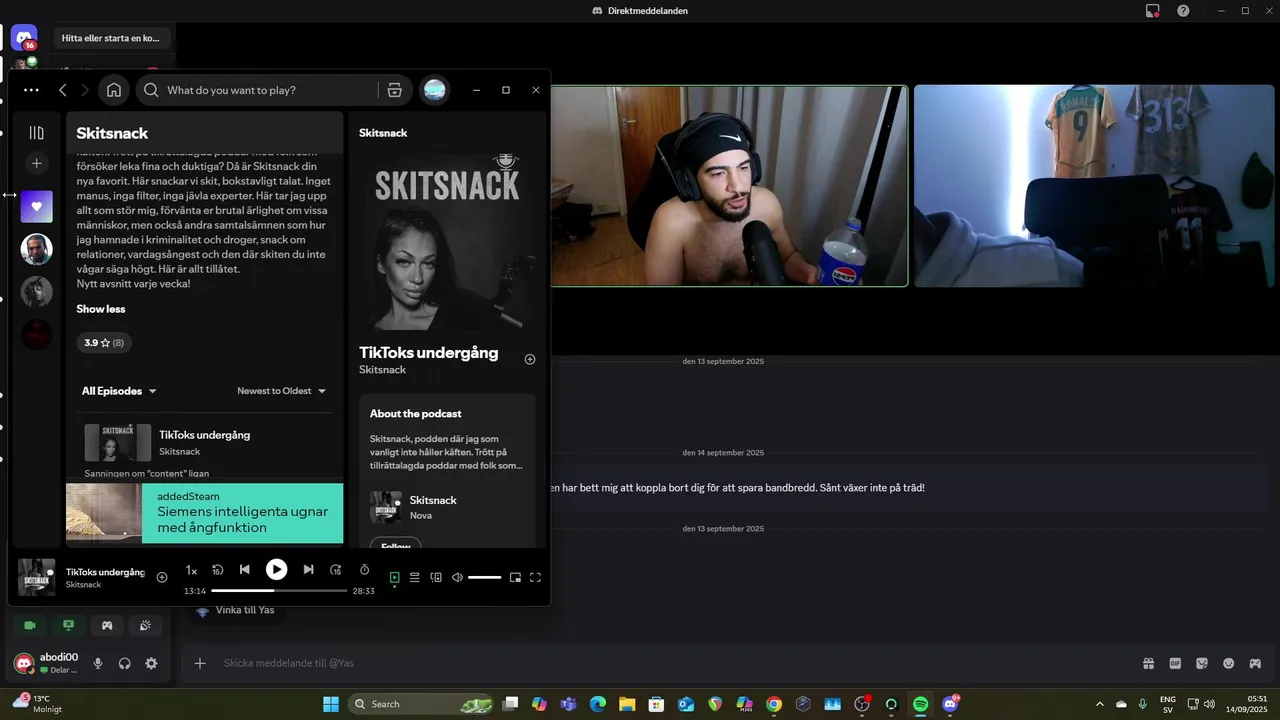This screenshot has height=720, width=1280.
Task: Enter Spotify full screen mode
Action: 535,577
